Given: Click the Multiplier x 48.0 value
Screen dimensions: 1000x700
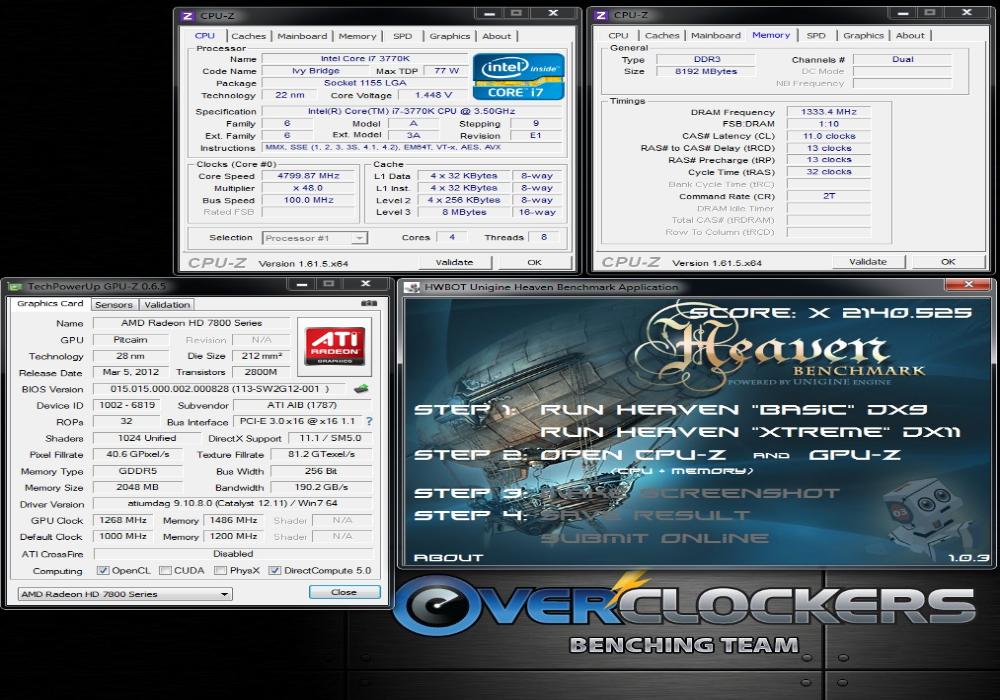Looking at the screenshot, I should point(308,188).
